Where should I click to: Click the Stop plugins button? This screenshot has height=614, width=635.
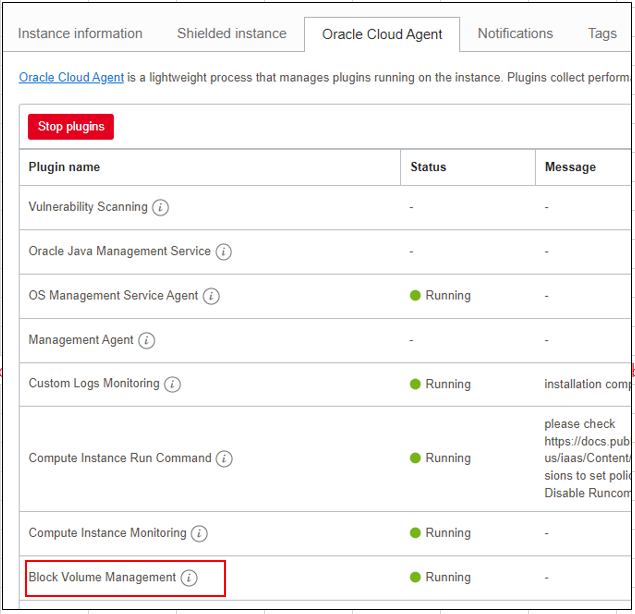tap(71, 127)
